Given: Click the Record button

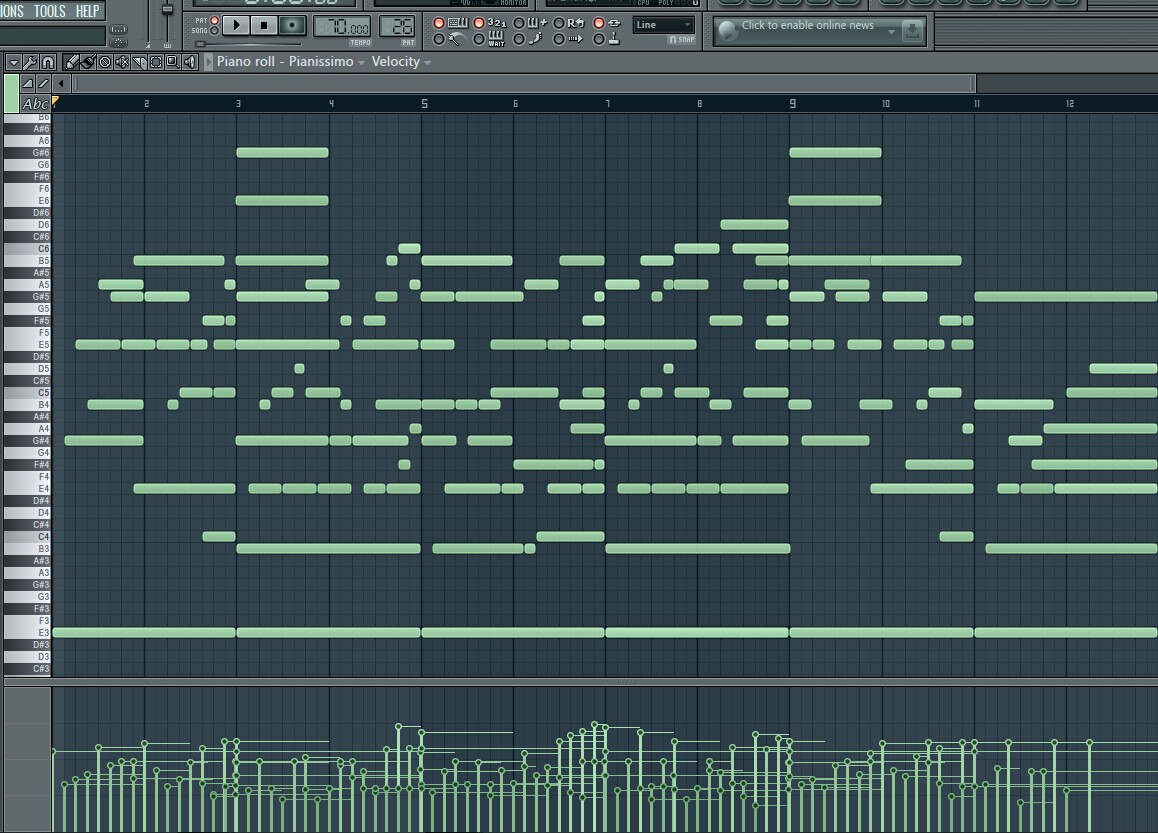Looking at the screenshot, I should click(292, 26).
